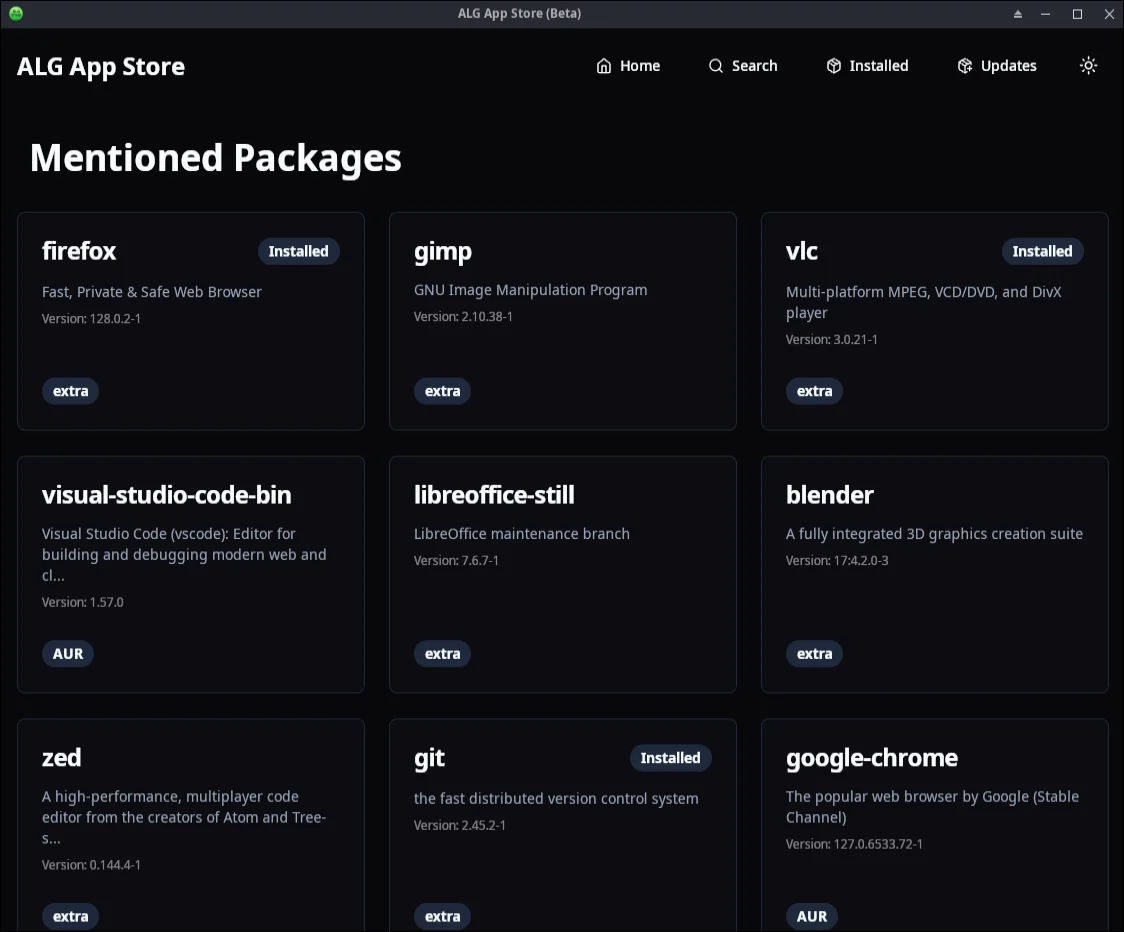Click git's Installed badge
Screen dimensions: 1124x932
[x=670, y=758]
